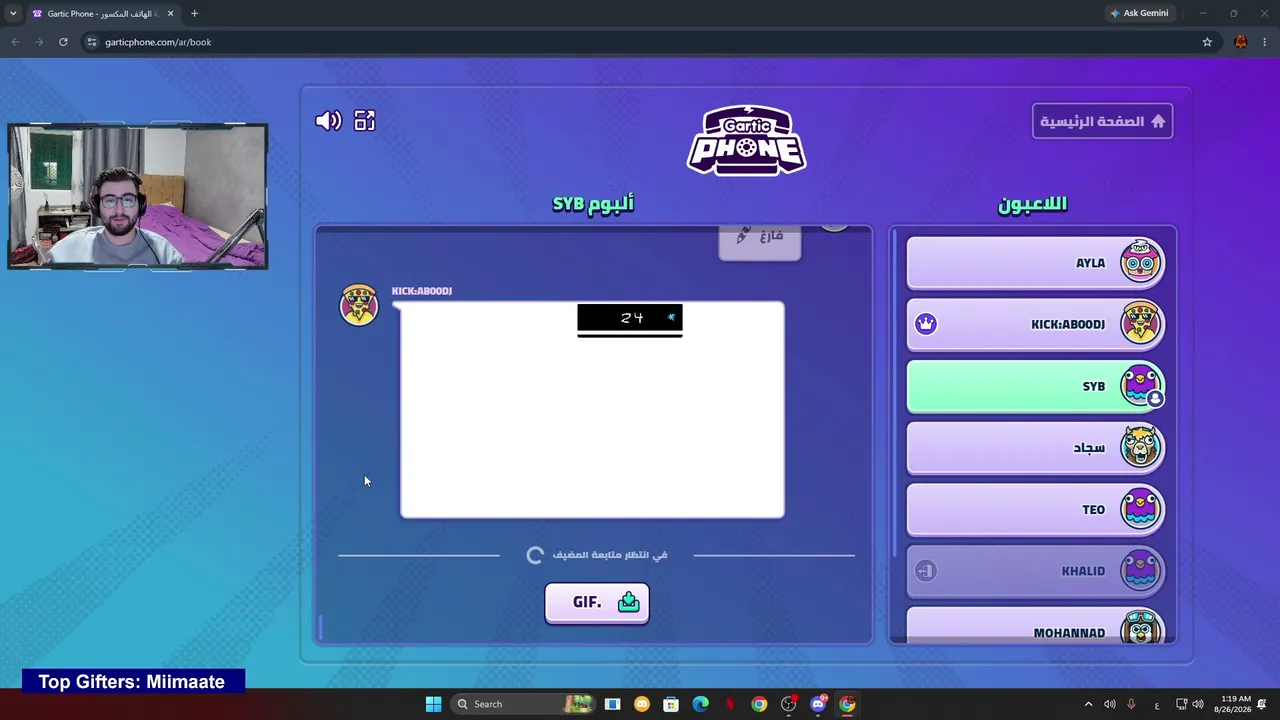Select player SYB in the players list
The image size is (1280, 720).
1036,386
